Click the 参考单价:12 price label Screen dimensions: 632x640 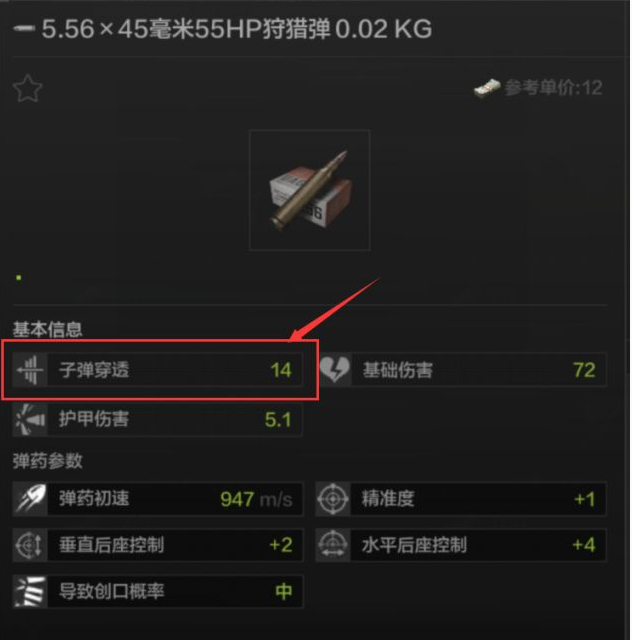553,88
